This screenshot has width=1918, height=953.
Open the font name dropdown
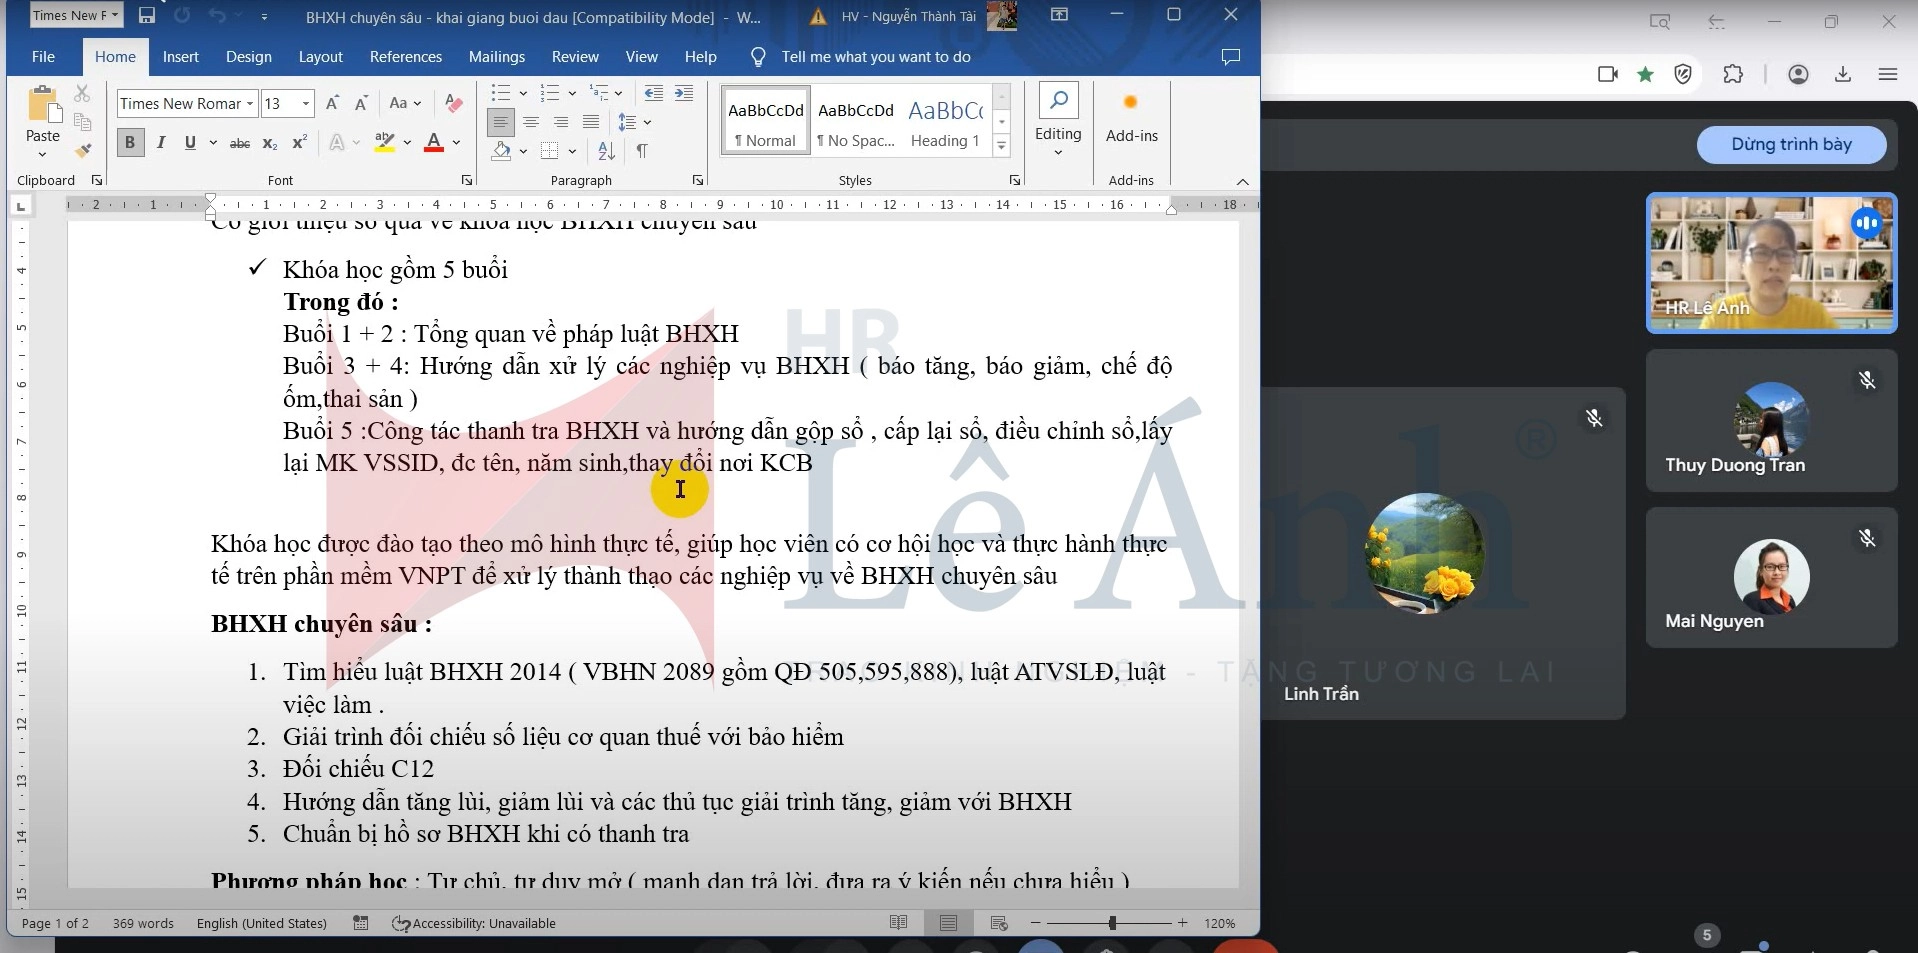(249, 103)
